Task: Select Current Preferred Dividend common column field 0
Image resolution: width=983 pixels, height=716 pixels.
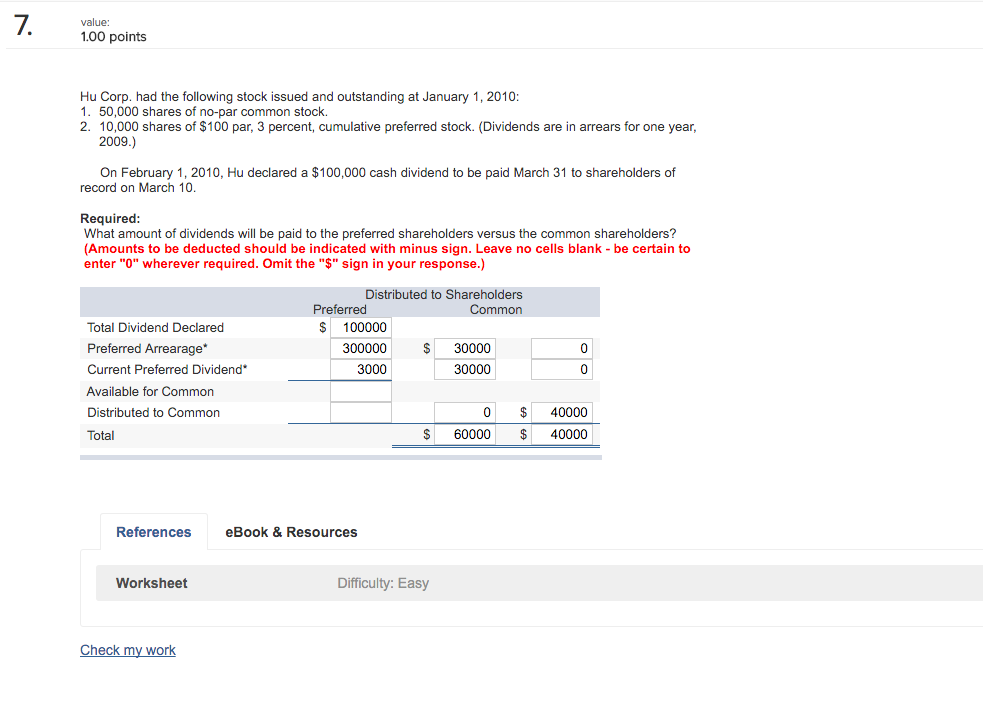Action: [x=562, y=369]
